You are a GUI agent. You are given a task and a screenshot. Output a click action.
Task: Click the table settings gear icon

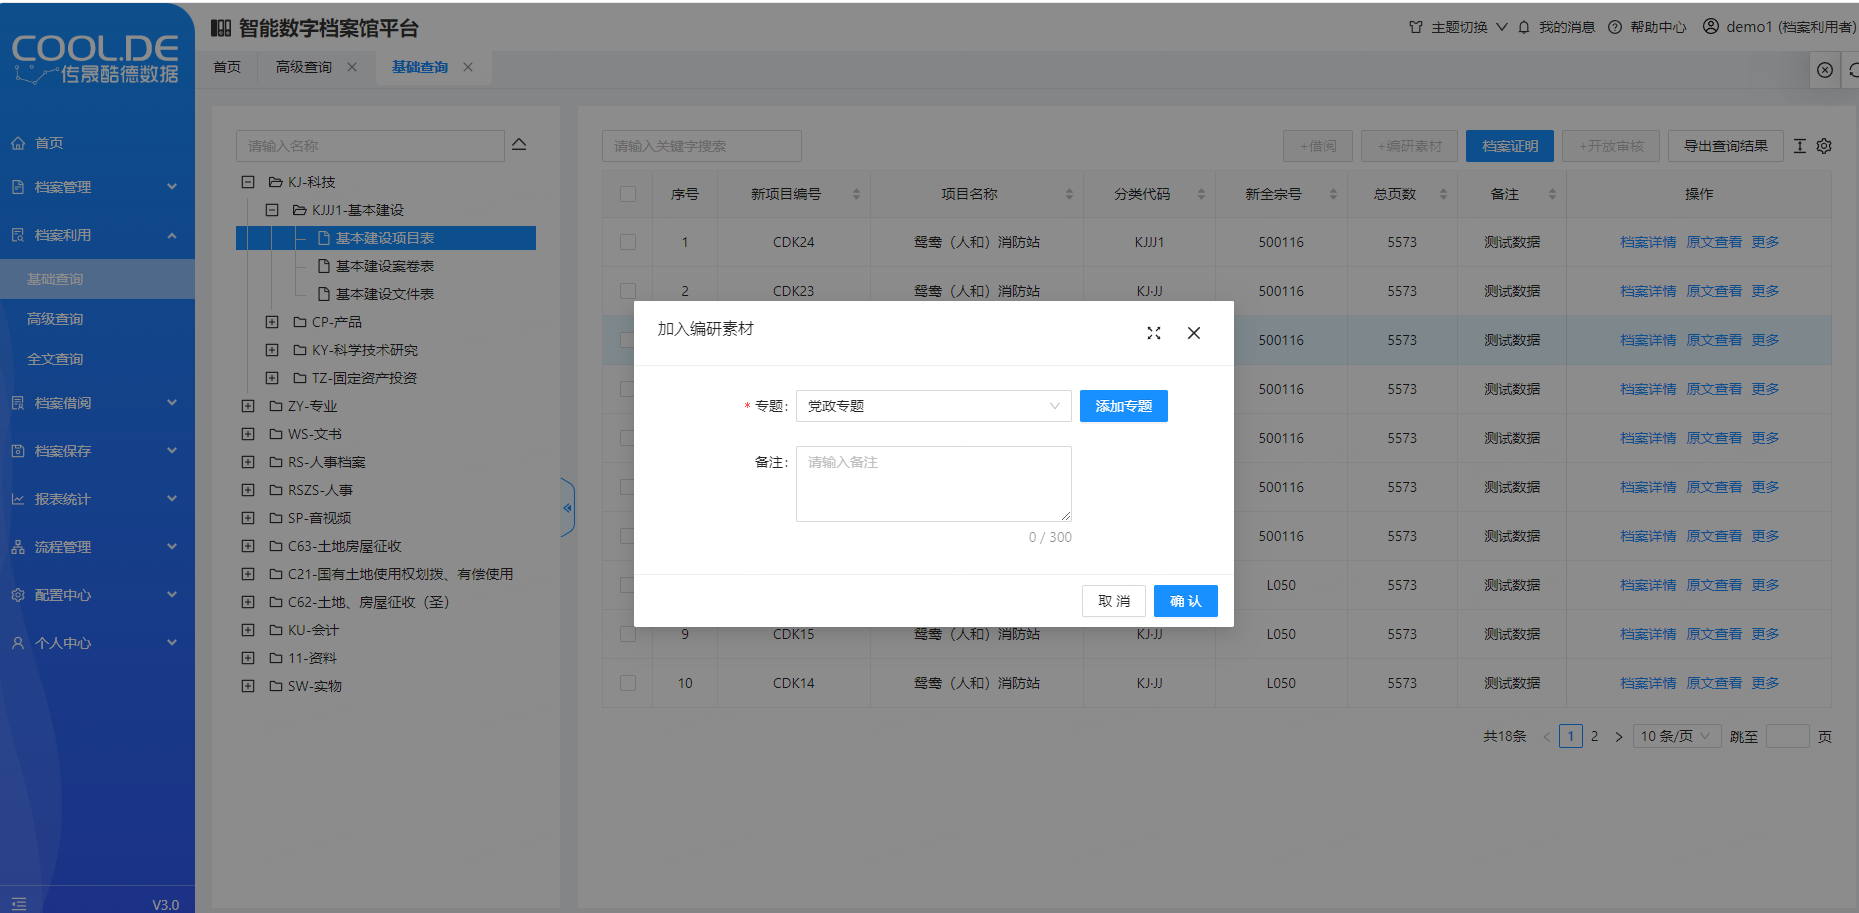(x=1824, y=146)
